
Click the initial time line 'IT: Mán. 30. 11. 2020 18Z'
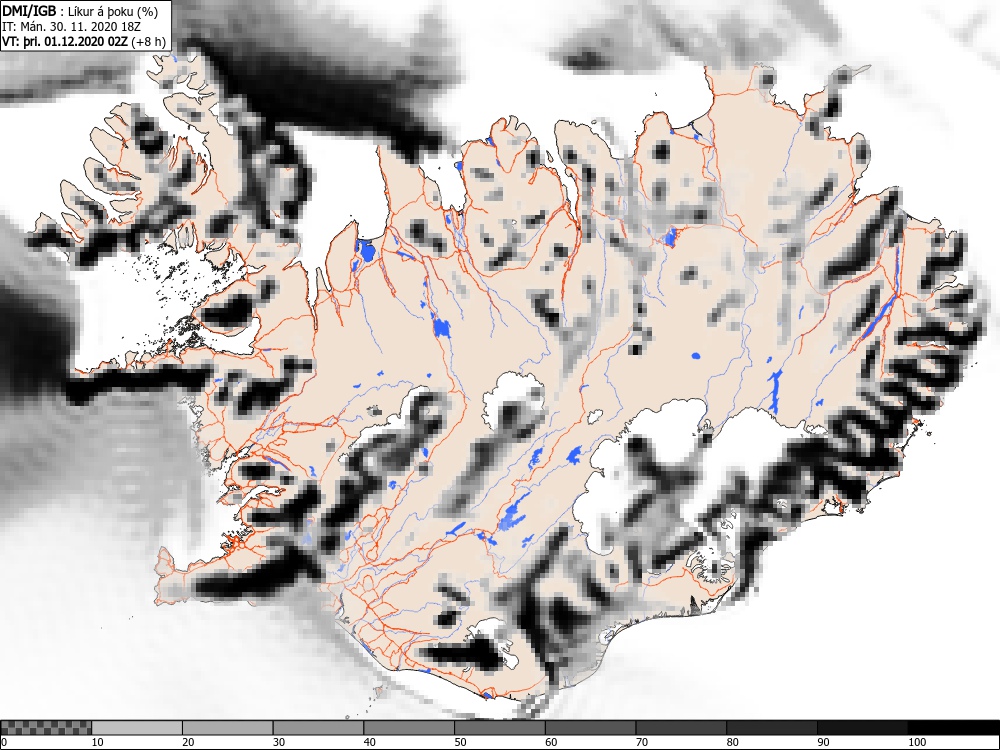71,26
